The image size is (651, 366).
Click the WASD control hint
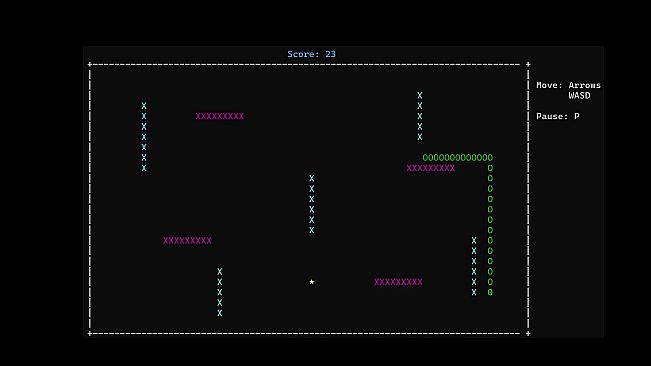click(x=579, y=96)
